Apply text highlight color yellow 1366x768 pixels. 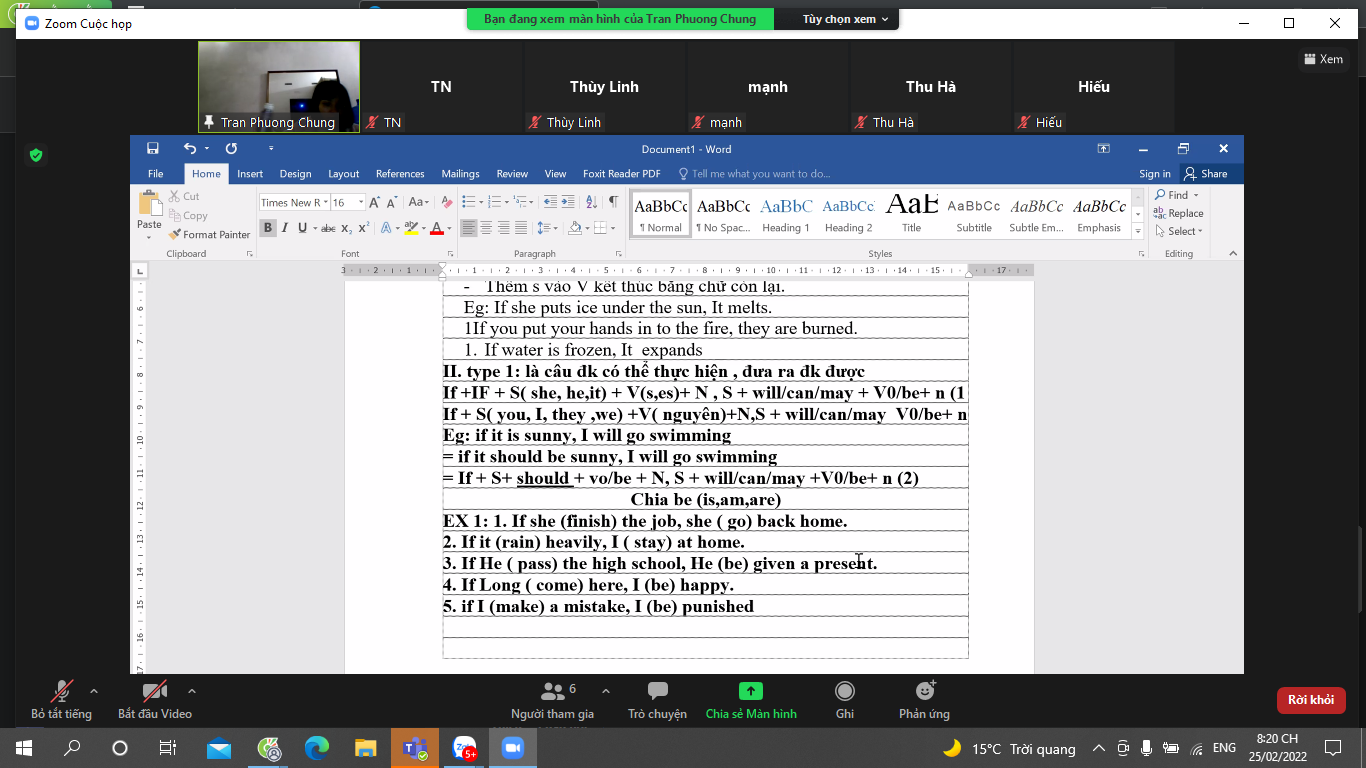(x=411, y=228)
